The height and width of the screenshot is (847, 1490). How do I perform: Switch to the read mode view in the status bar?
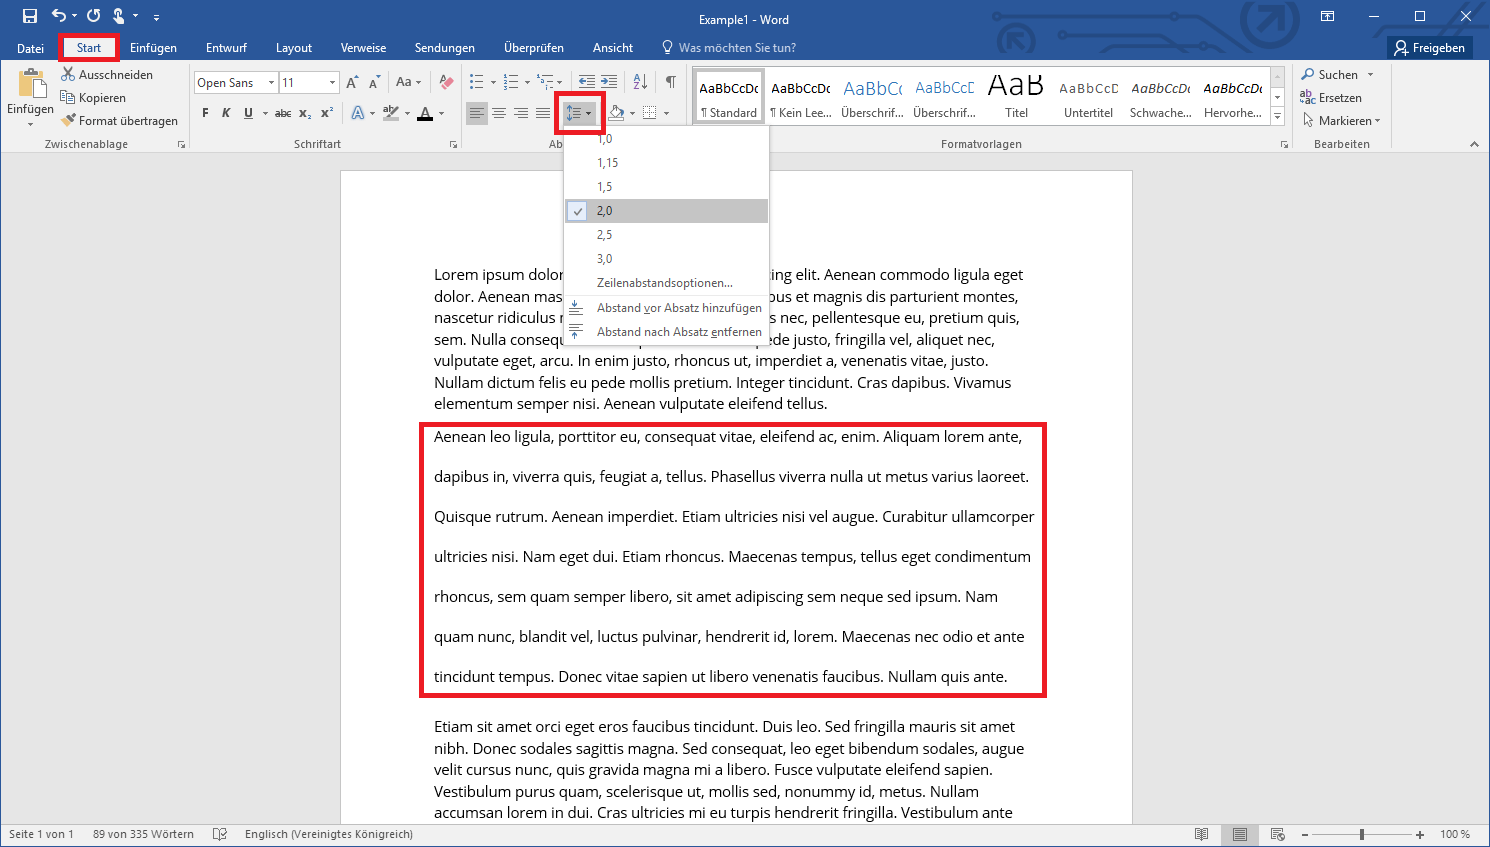(x=1202, y=834)
